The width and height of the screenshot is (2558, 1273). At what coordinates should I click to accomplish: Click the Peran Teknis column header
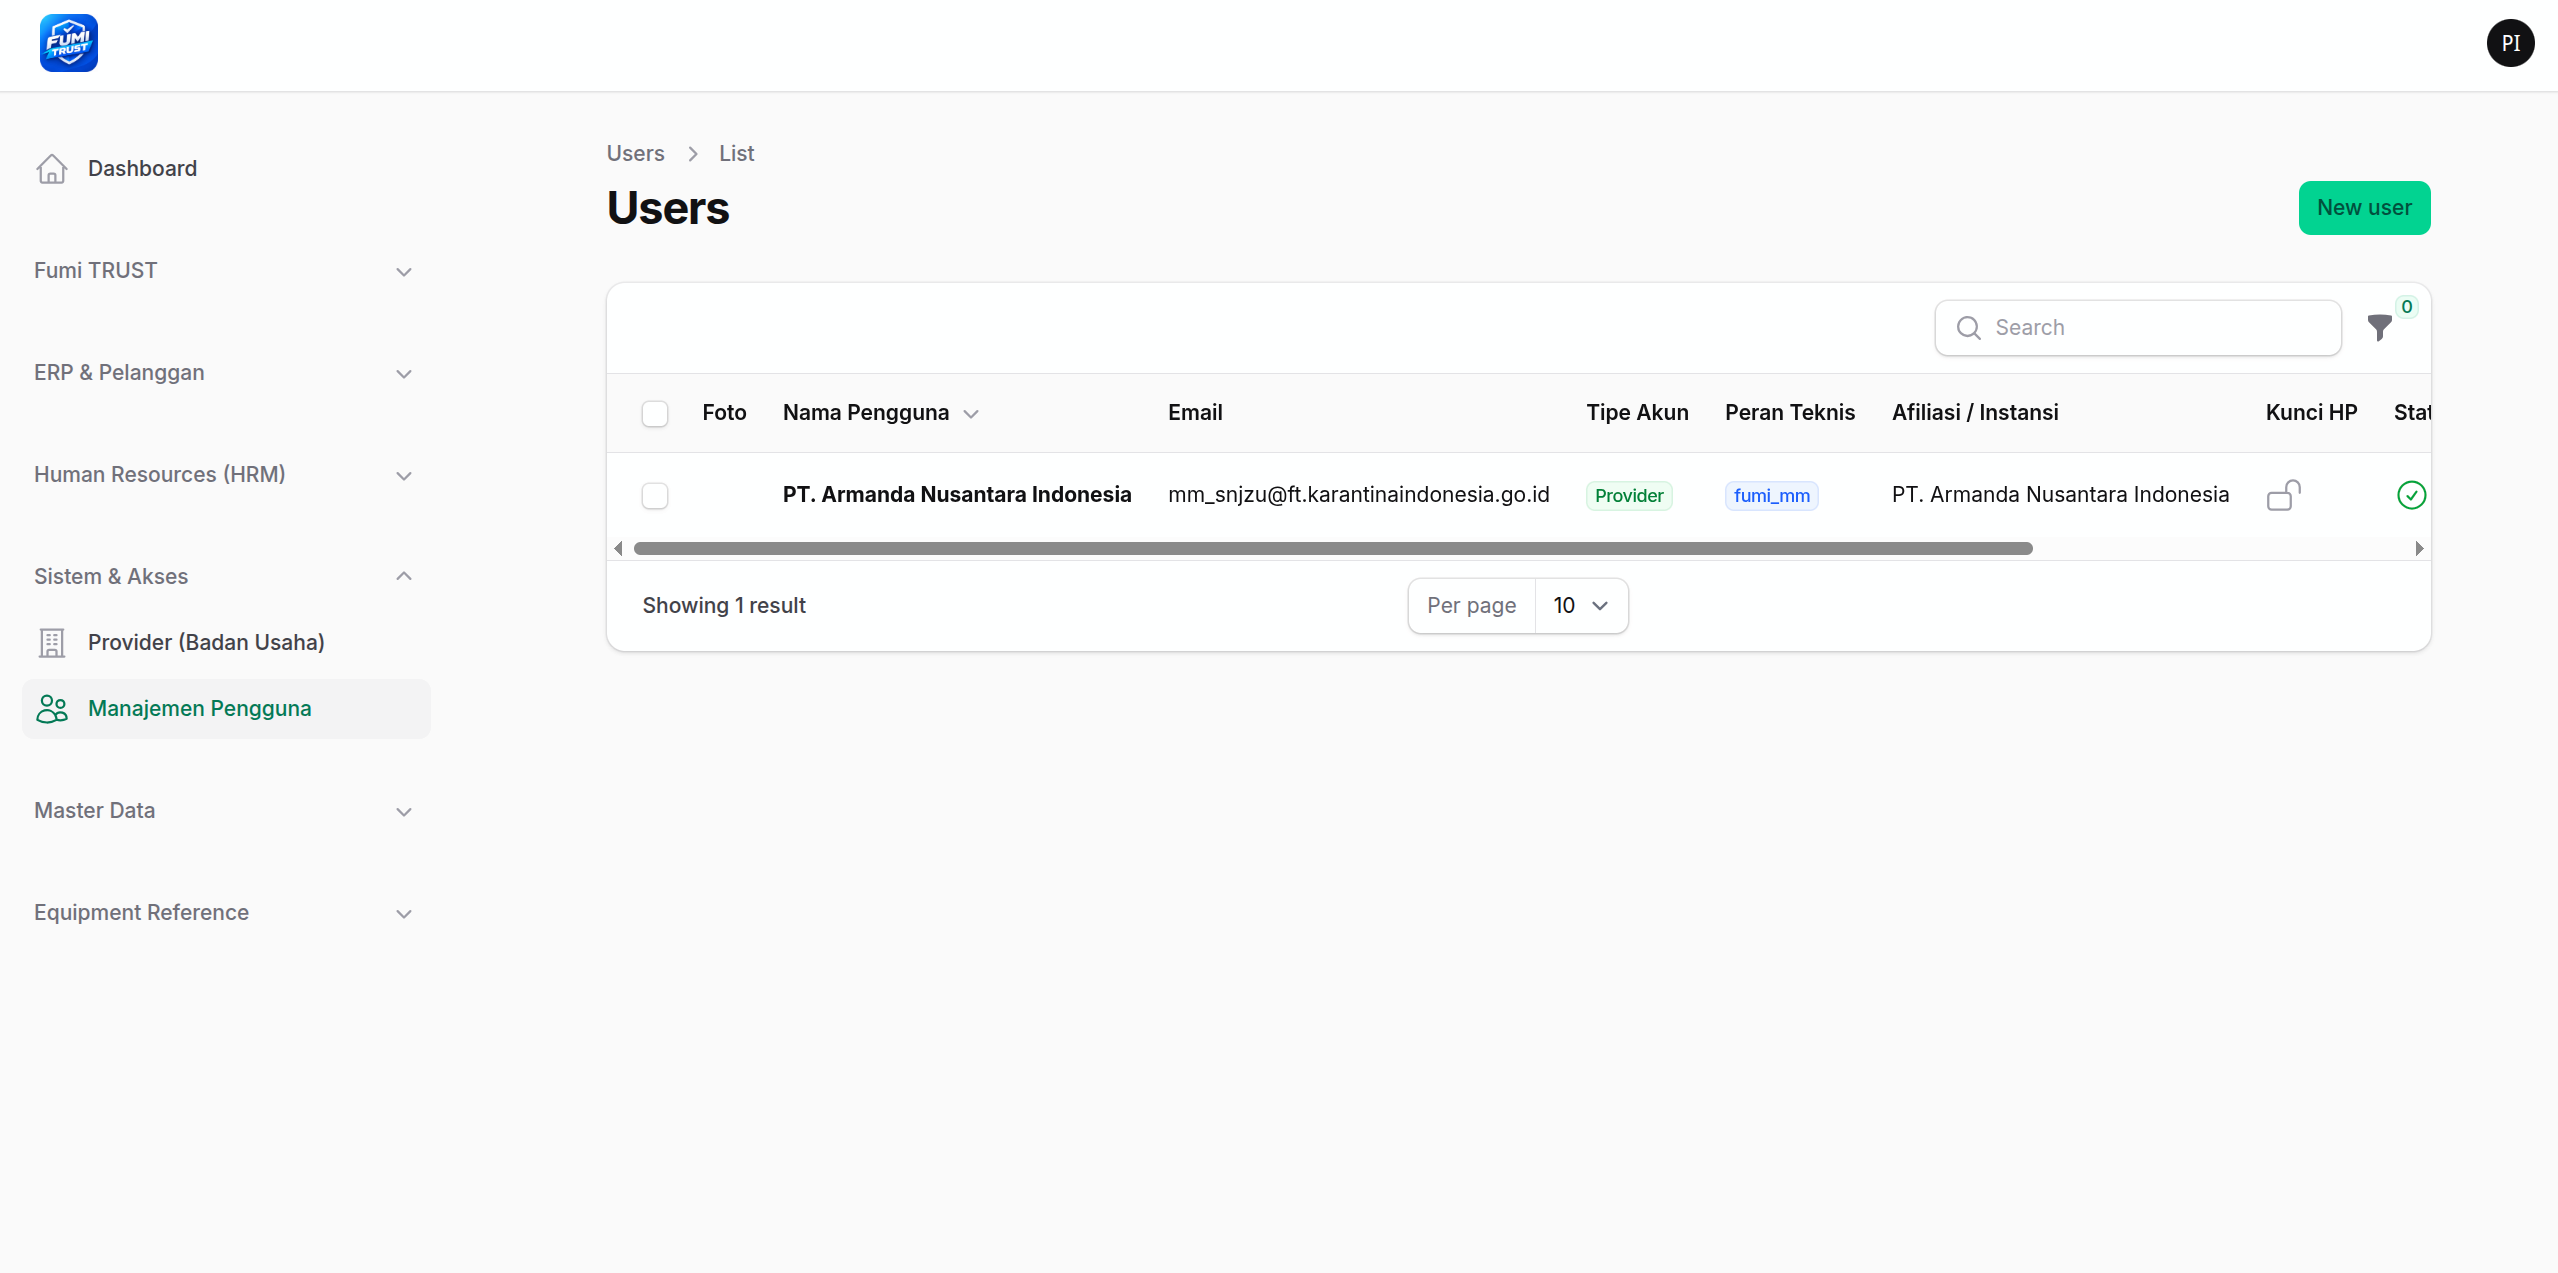[1790, 413]
